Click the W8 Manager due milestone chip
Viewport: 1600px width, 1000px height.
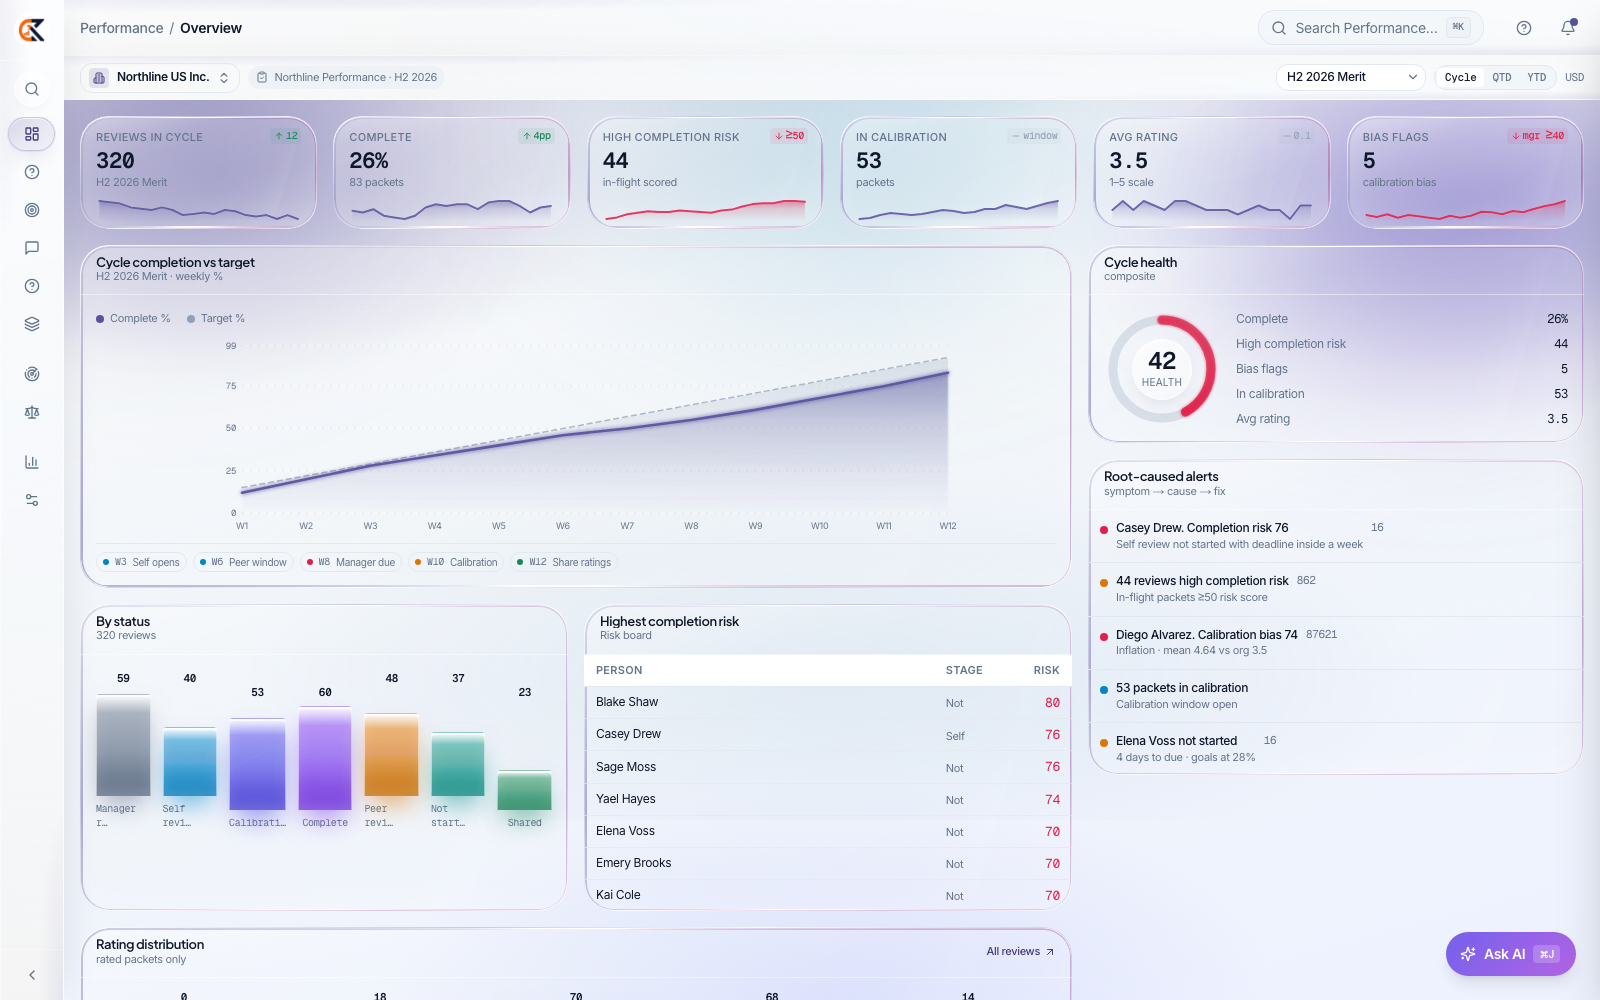coord(351,562)
